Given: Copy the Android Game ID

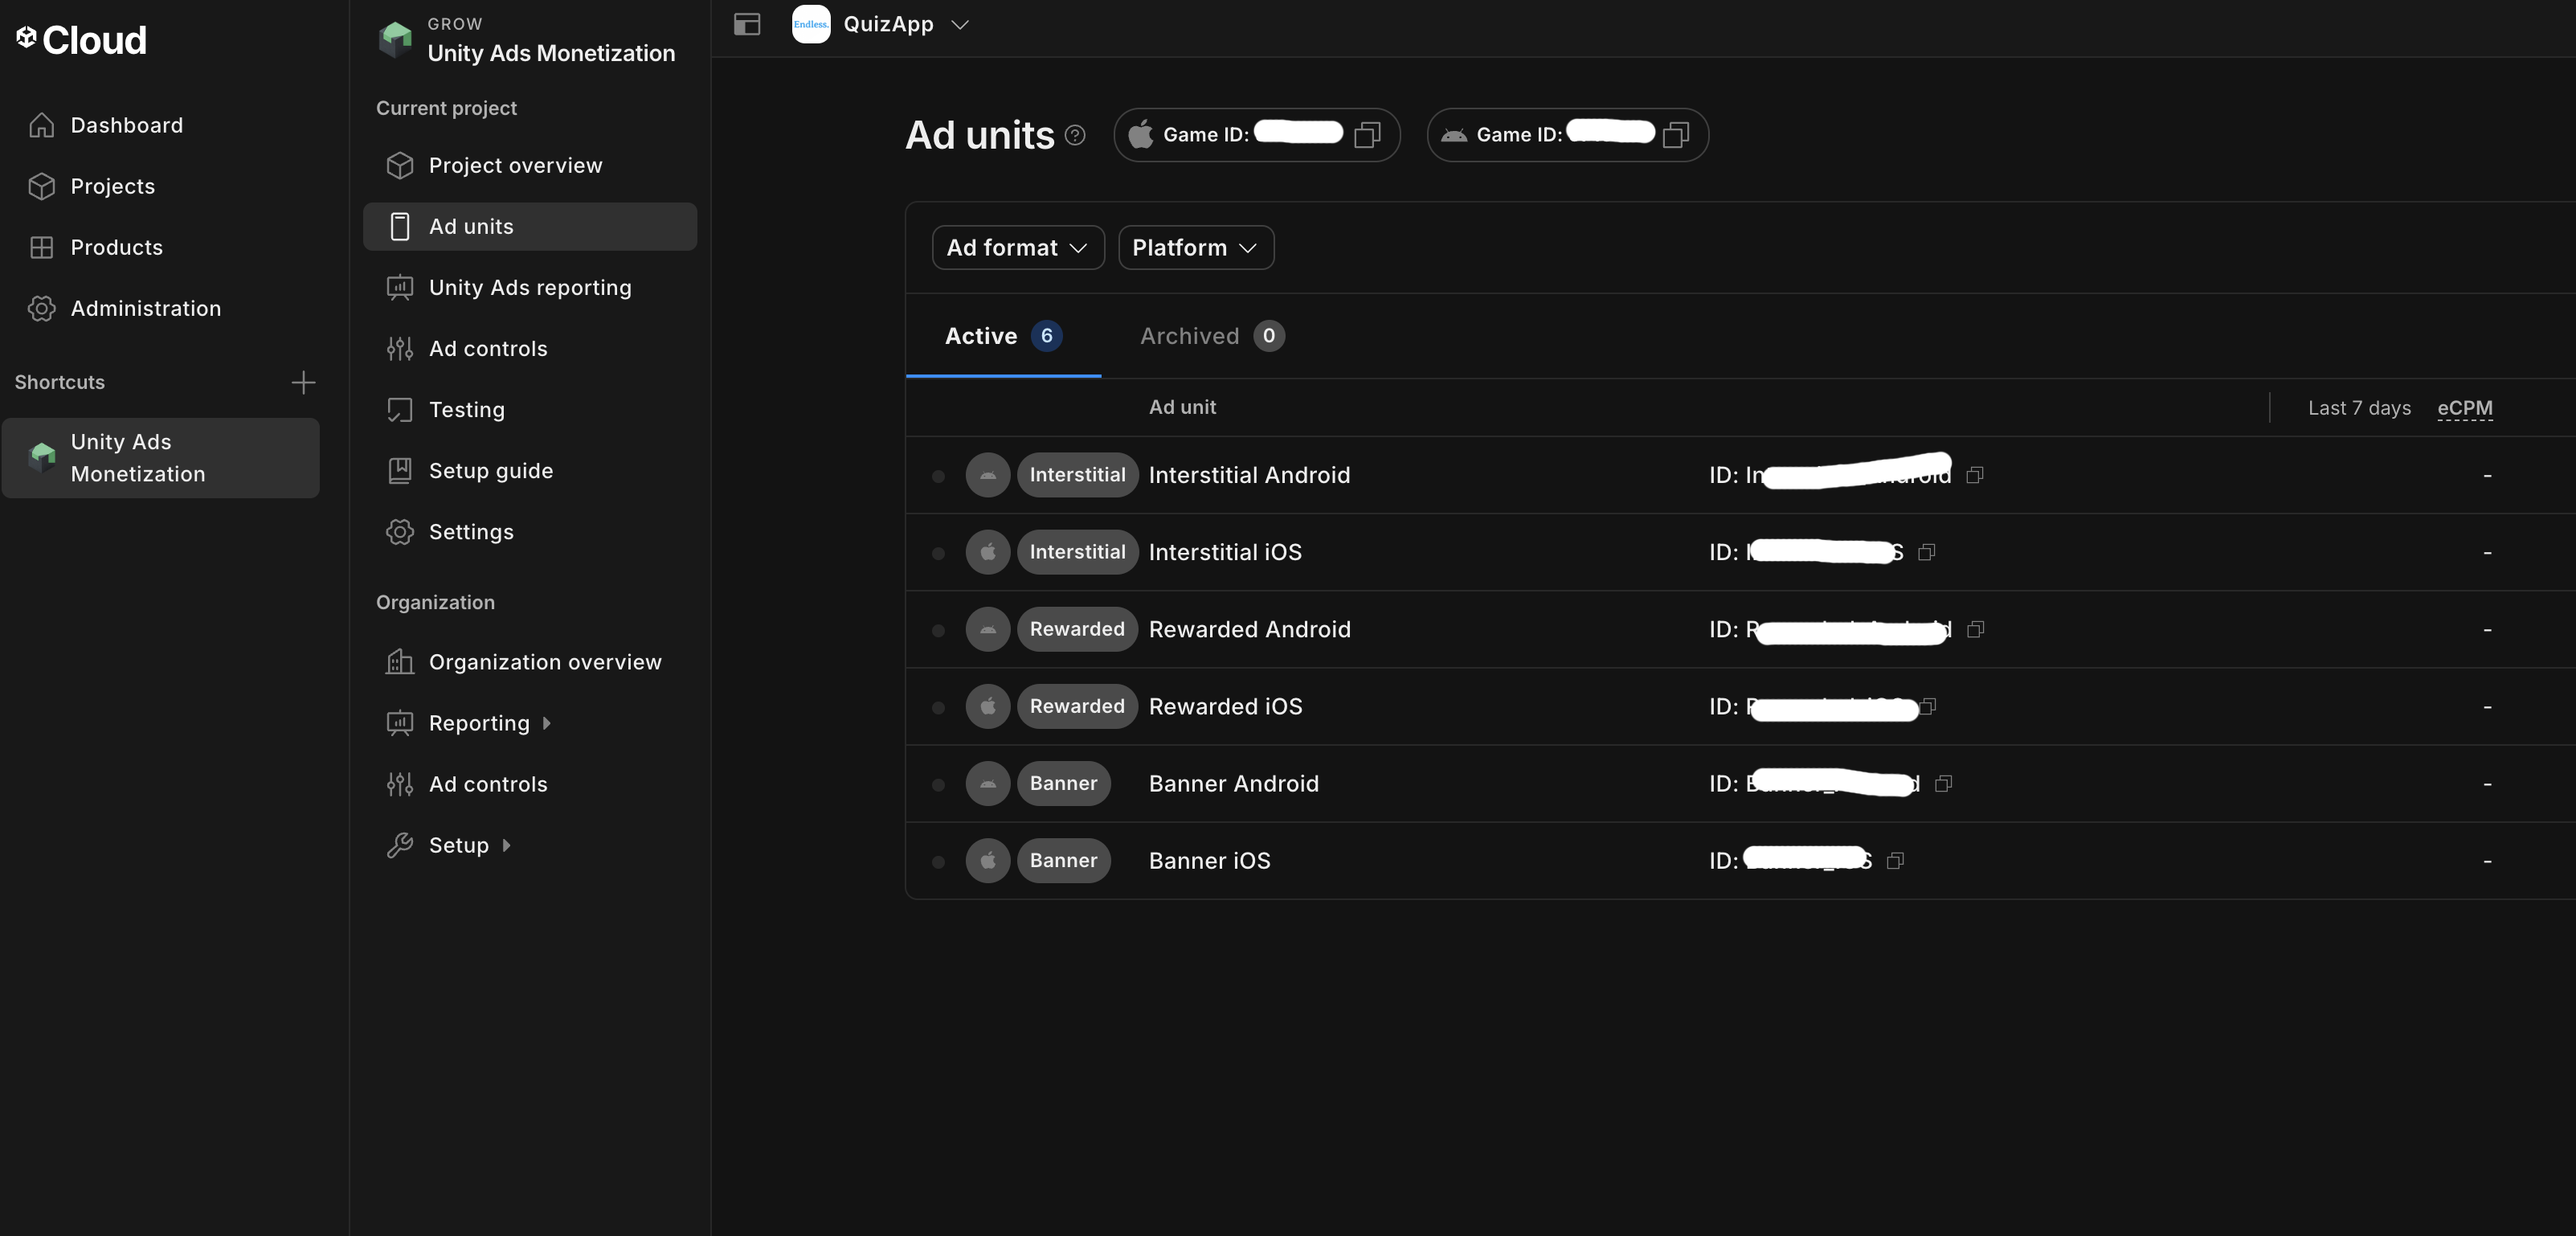Looking at the screenshot, I should 1676,135.
